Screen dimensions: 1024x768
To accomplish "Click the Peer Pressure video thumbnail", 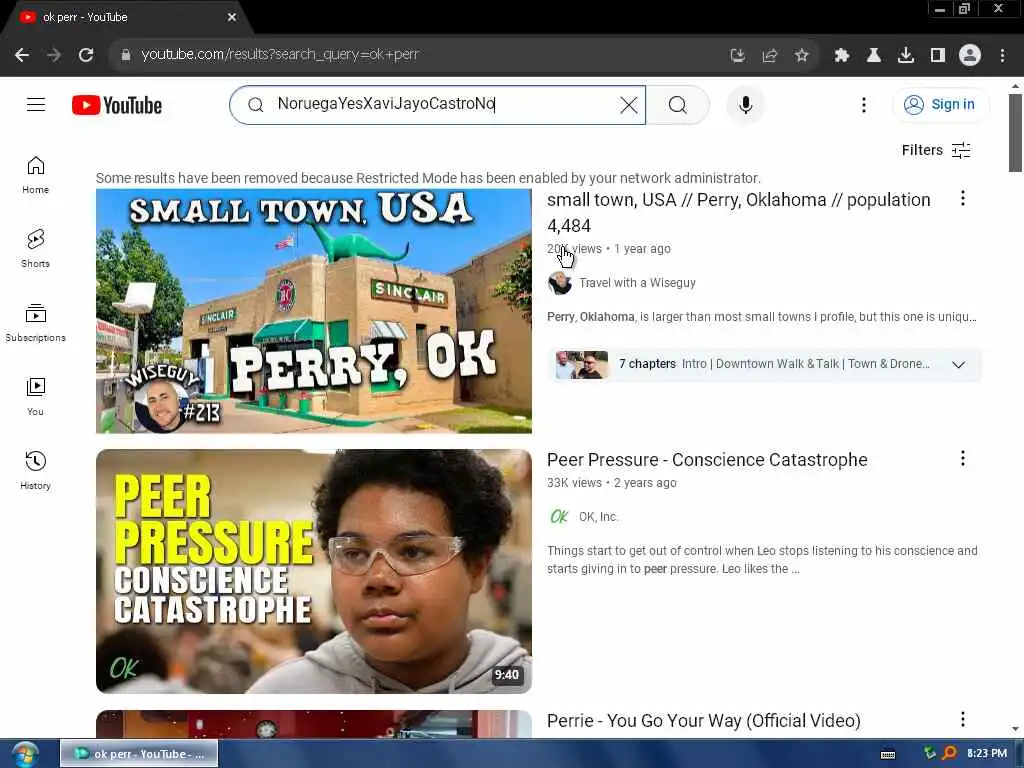I will tap(313, 571).
